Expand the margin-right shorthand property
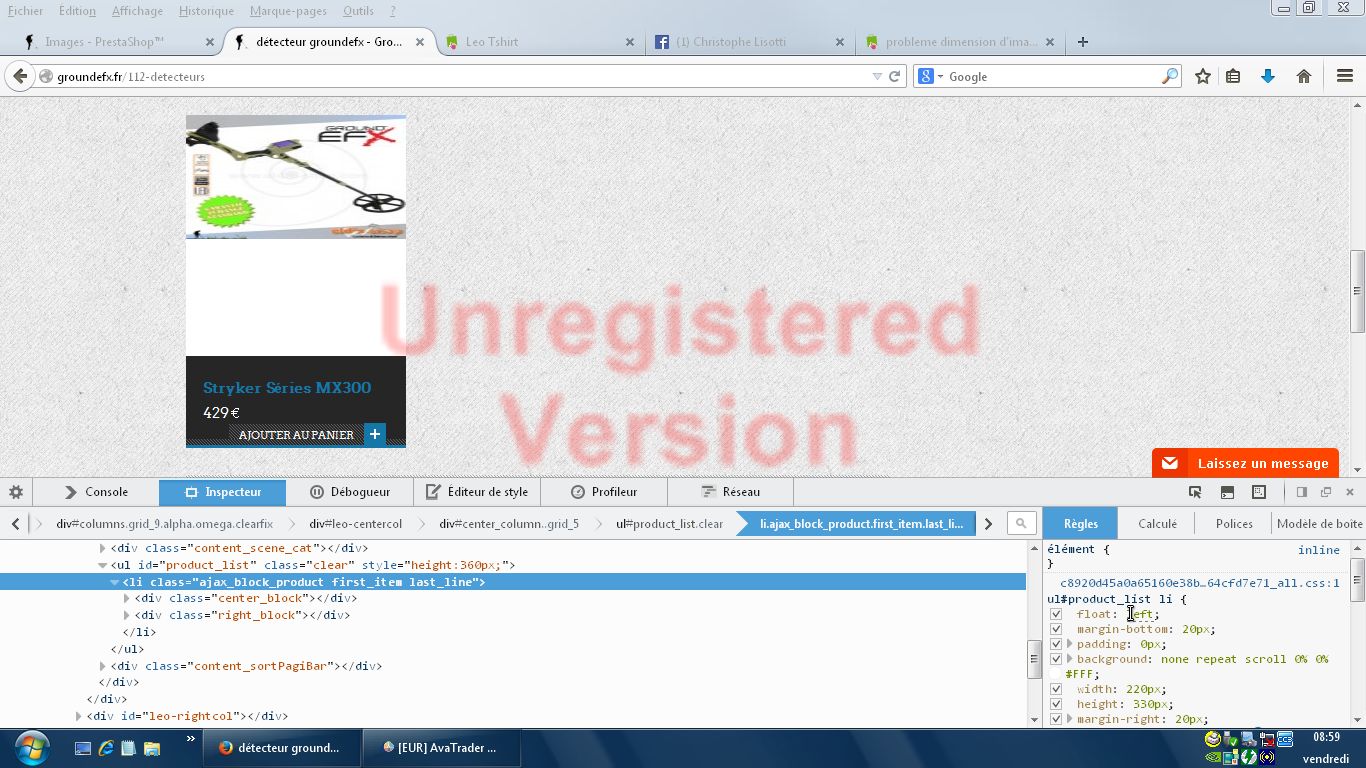1366x768 pixels. (1070, 719)
